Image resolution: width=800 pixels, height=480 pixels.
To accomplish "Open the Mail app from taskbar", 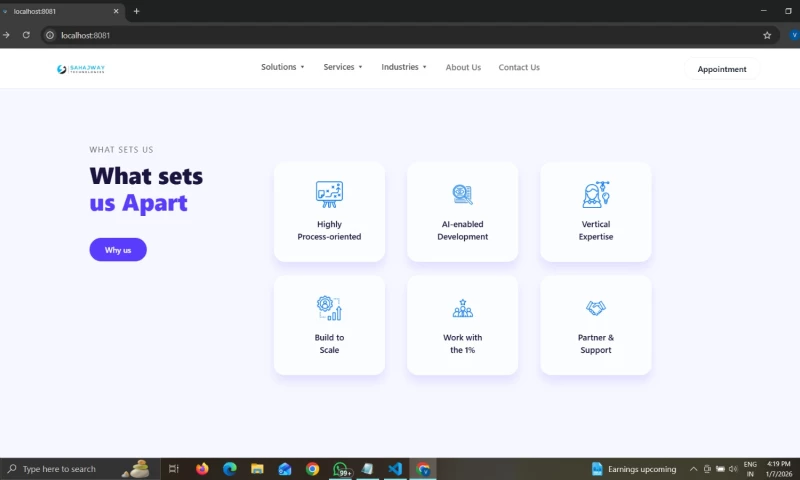I will click(285, 469).
